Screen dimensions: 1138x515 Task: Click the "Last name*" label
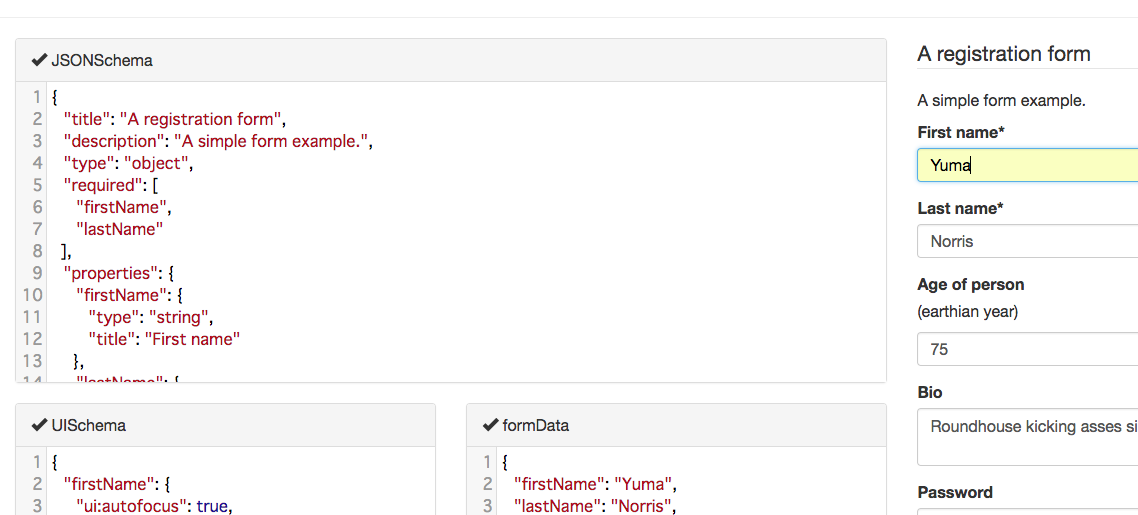click(x=960, y=209)
